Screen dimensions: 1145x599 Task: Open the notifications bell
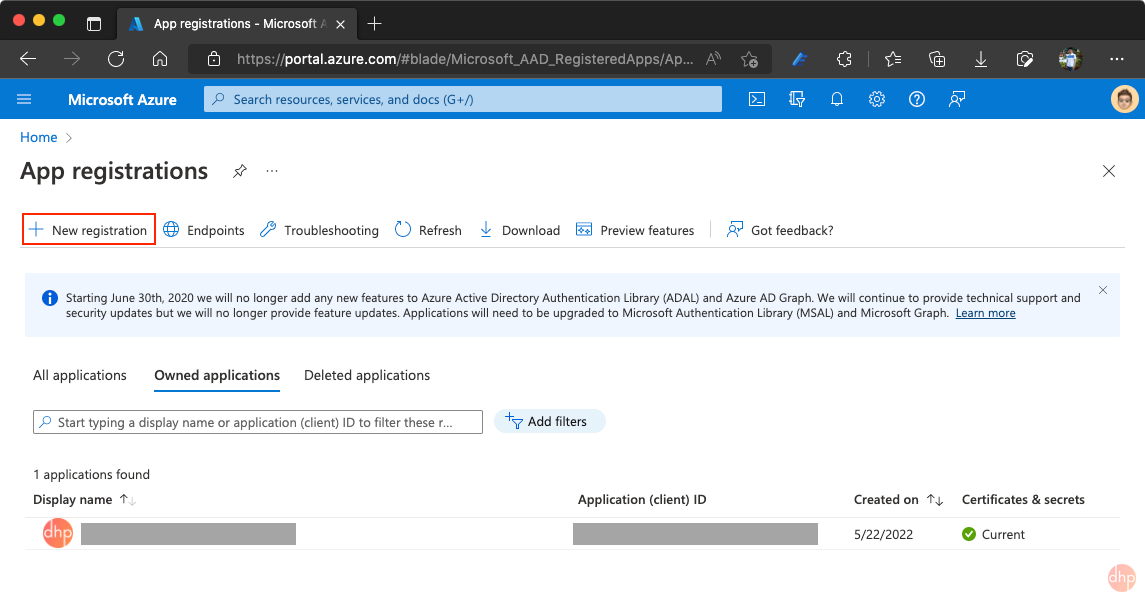tap(837, 99)
